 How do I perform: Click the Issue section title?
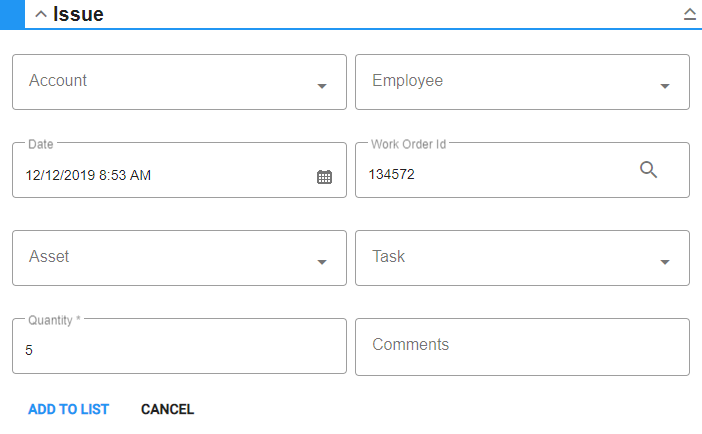point(78,14)
